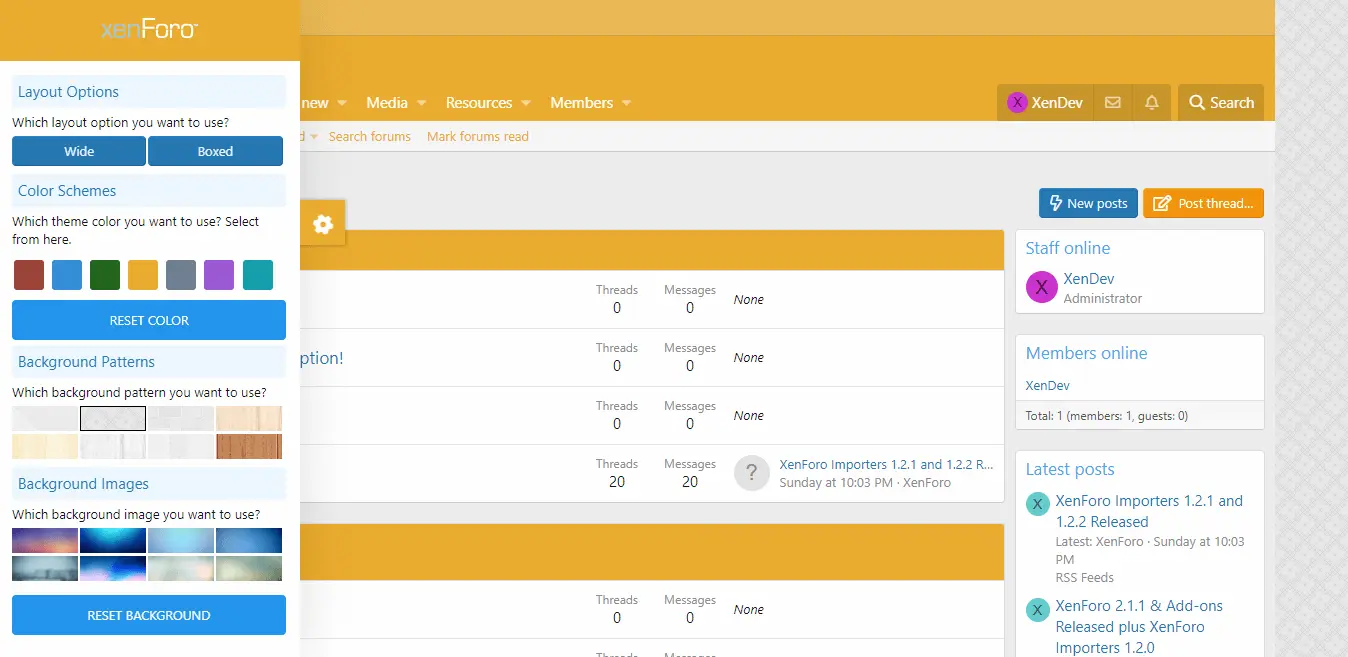Image resolution: width=1348 pixels, height=657 pixels.
Task: Click the RESET BACKGROUND button
Action: [149, 615]
